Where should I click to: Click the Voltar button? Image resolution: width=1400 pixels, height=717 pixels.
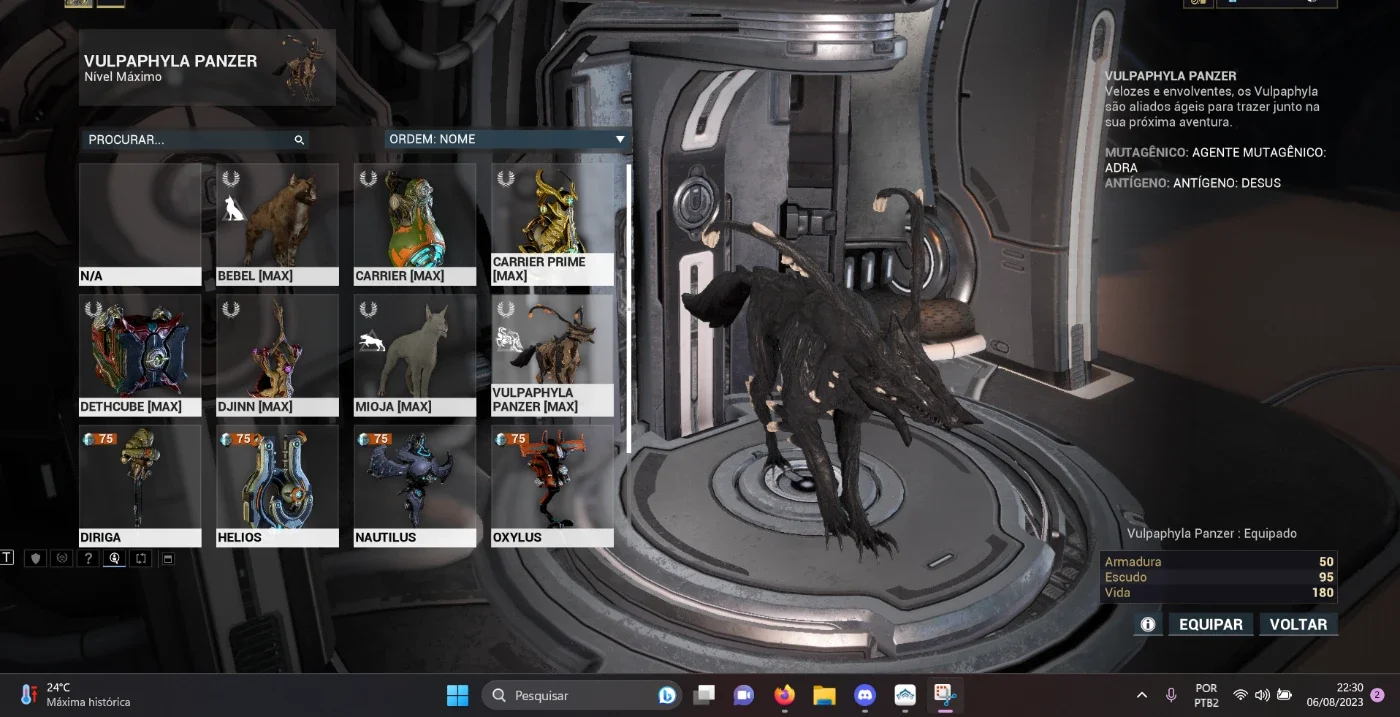pos(1298,624)
